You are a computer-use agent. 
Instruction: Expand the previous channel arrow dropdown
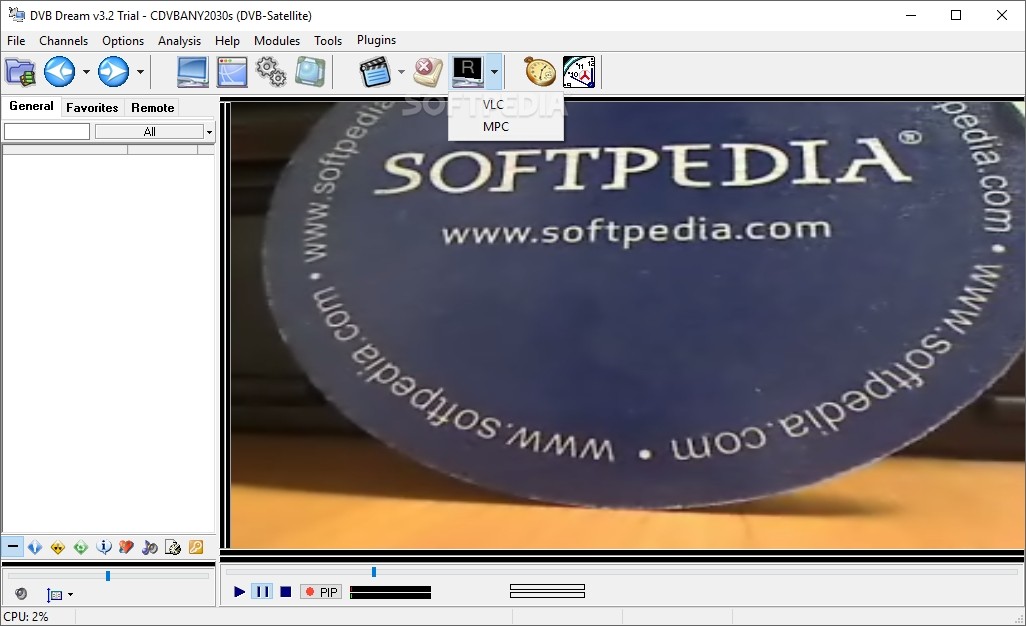point(86,72)
